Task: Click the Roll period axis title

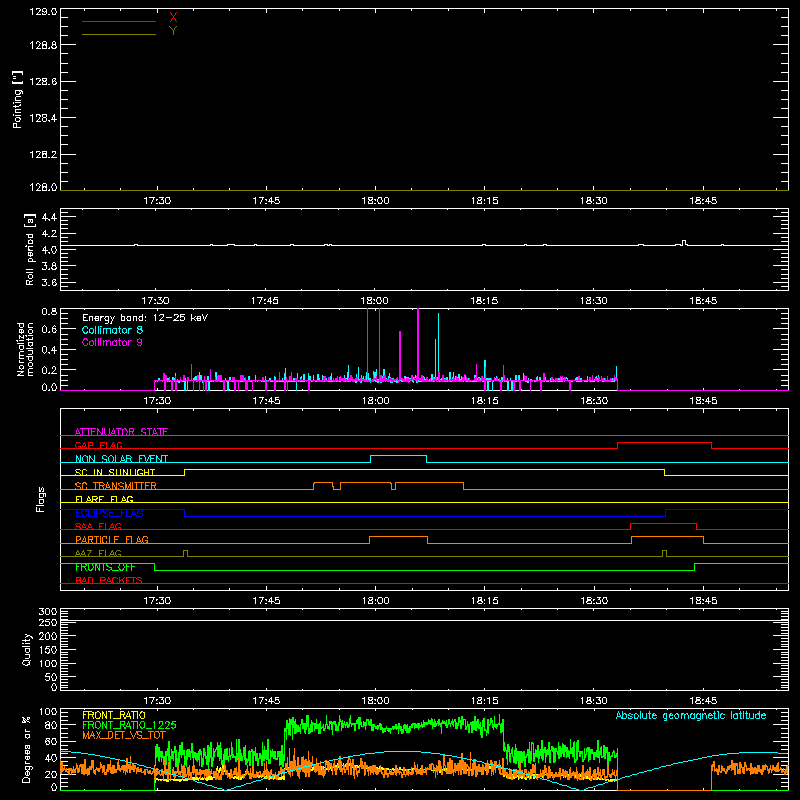Action: coord(29,249)
